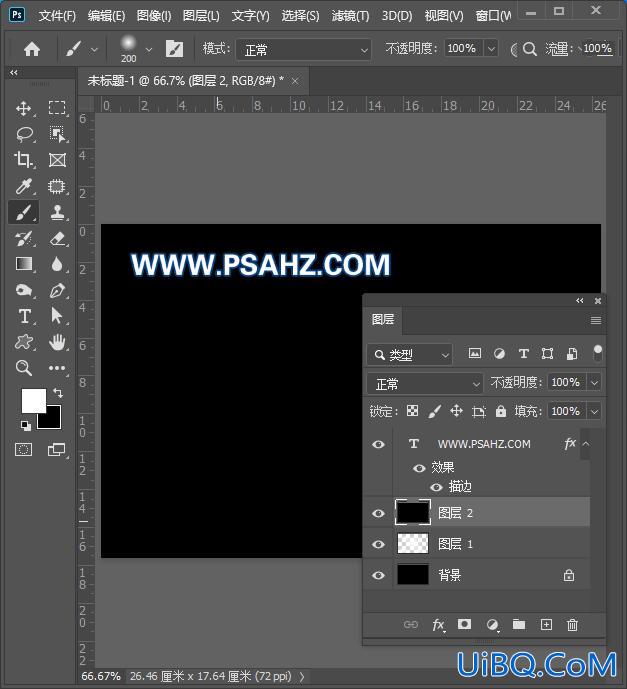Select the Gradient tool
Viewport: 627px width, 689px height.
(x=24, y=264)
